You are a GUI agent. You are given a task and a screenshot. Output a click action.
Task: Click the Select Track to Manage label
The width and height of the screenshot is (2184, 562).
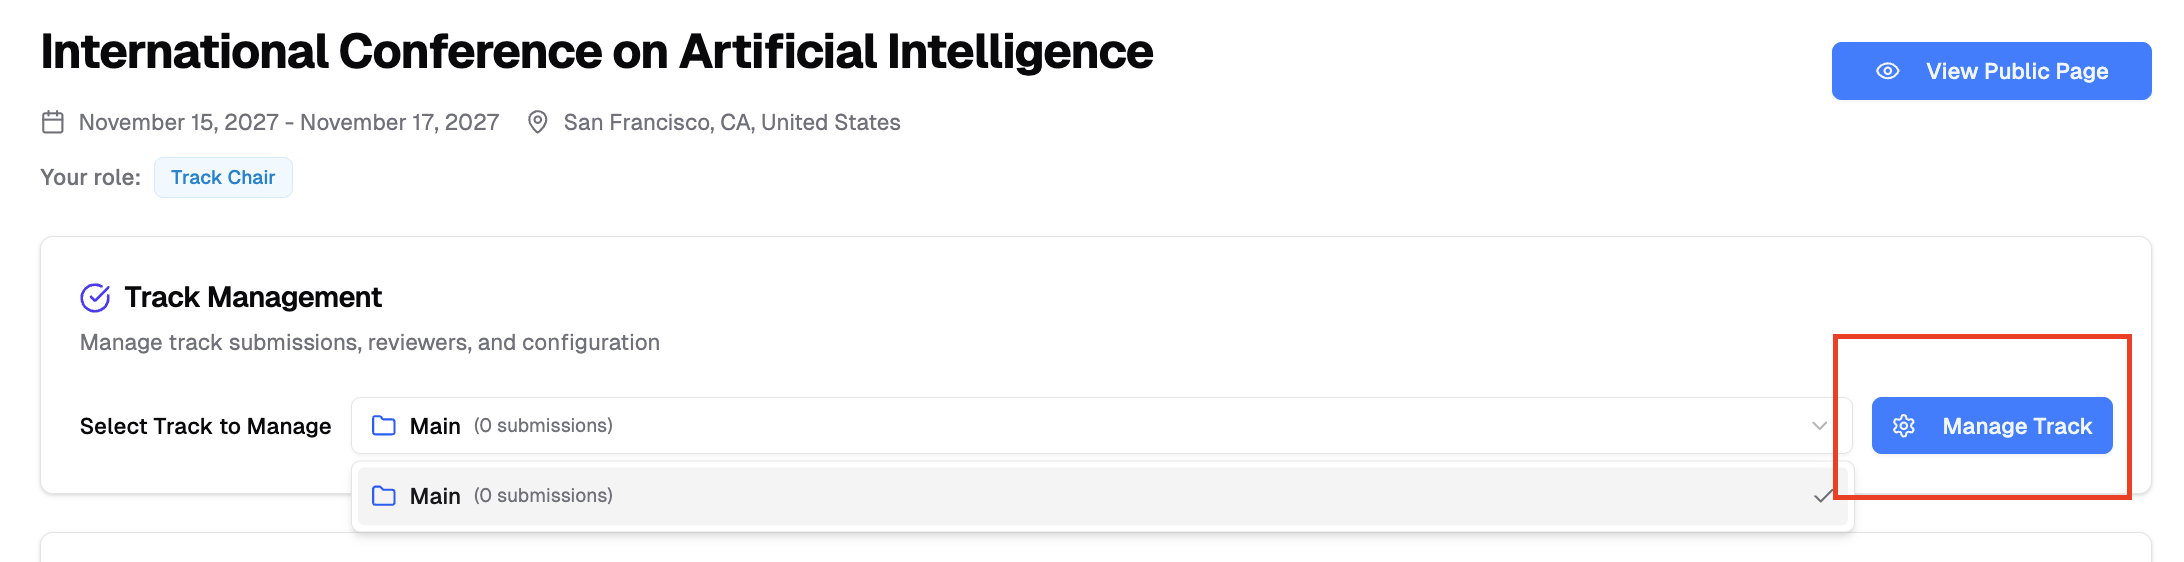(205, 426)
